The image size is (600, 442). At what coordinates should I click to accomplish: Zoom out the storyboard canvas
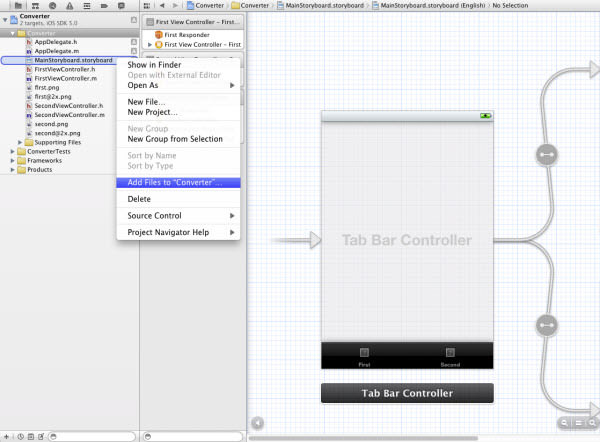564,423
